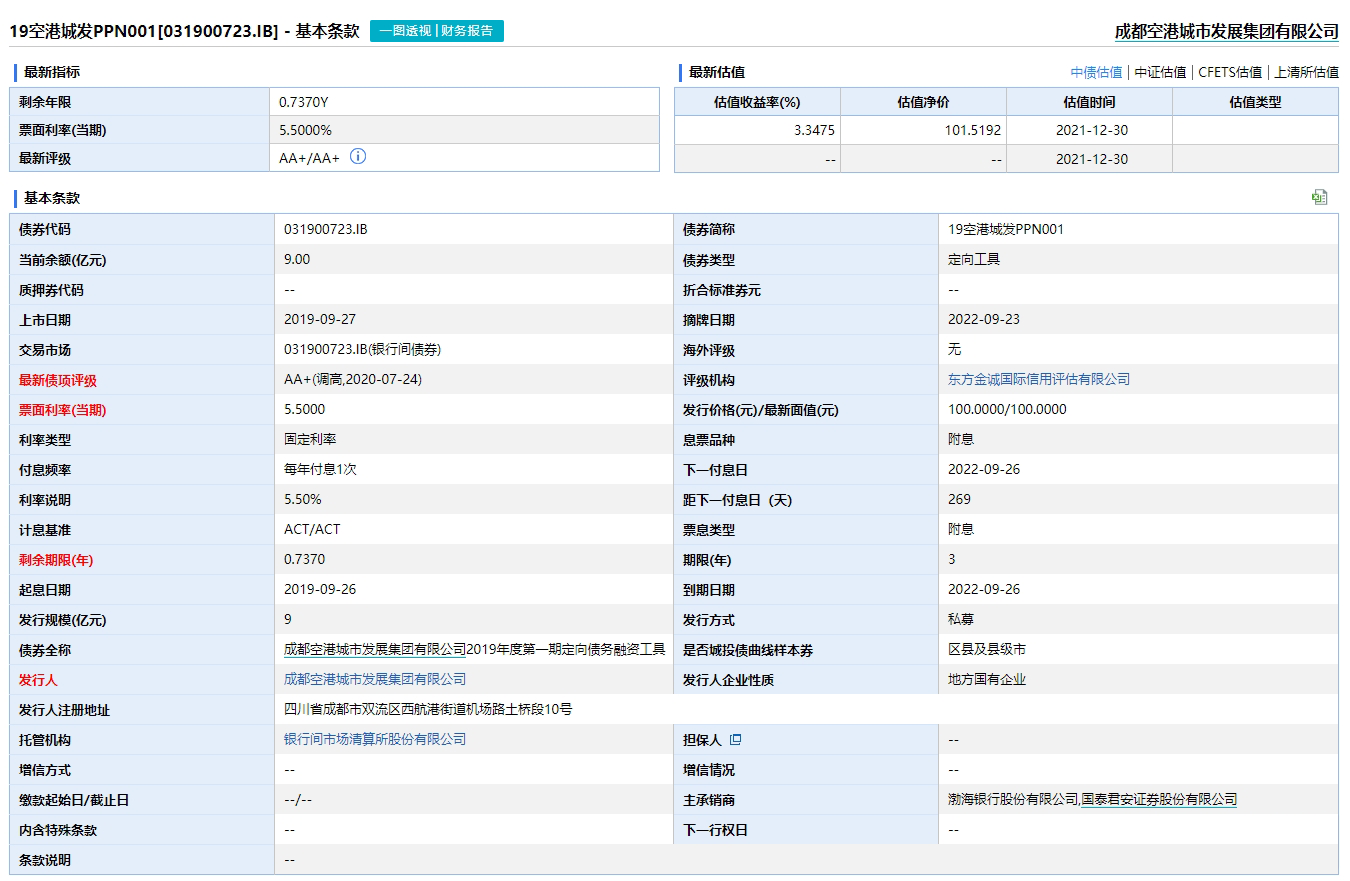1350x881 pixels.
Task: Switch to the CFETS估值 tab
Action: (1230, 72)
